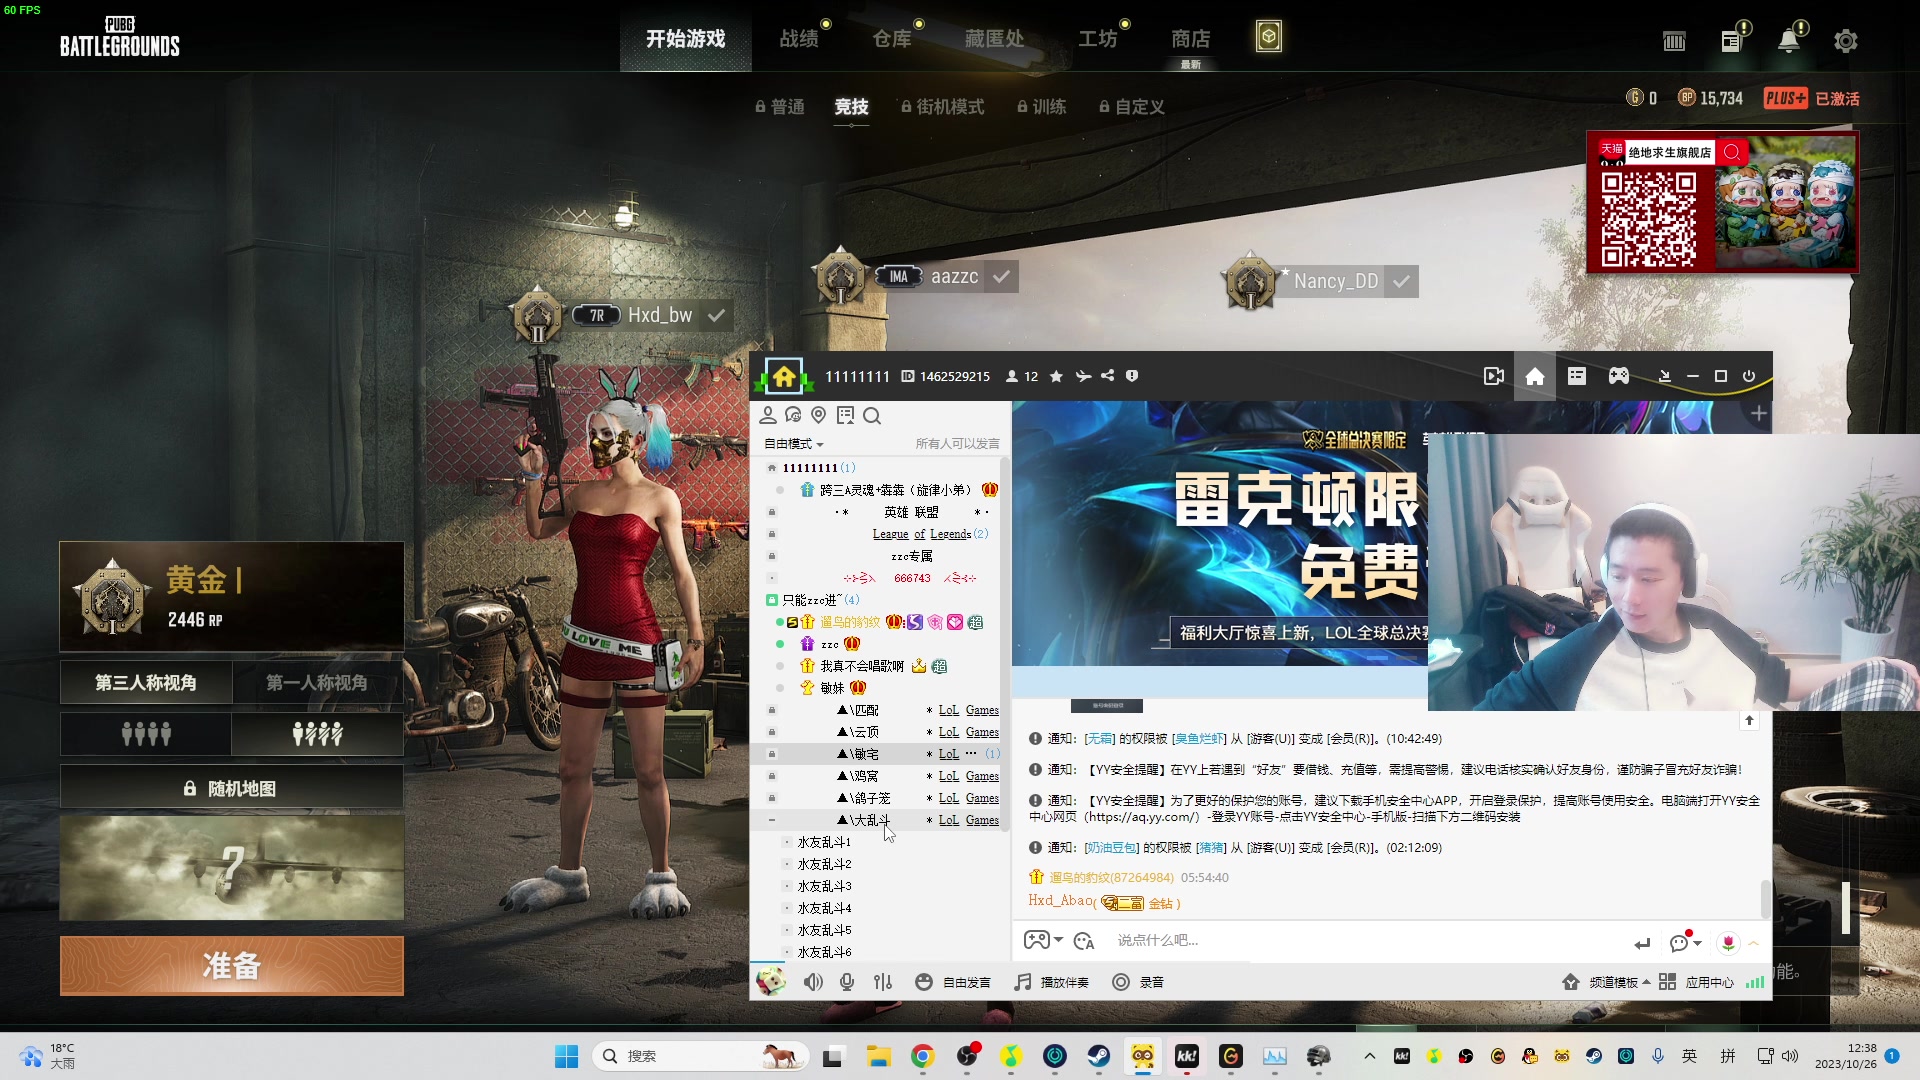Open 藏匿处 tab

point(994,39)
